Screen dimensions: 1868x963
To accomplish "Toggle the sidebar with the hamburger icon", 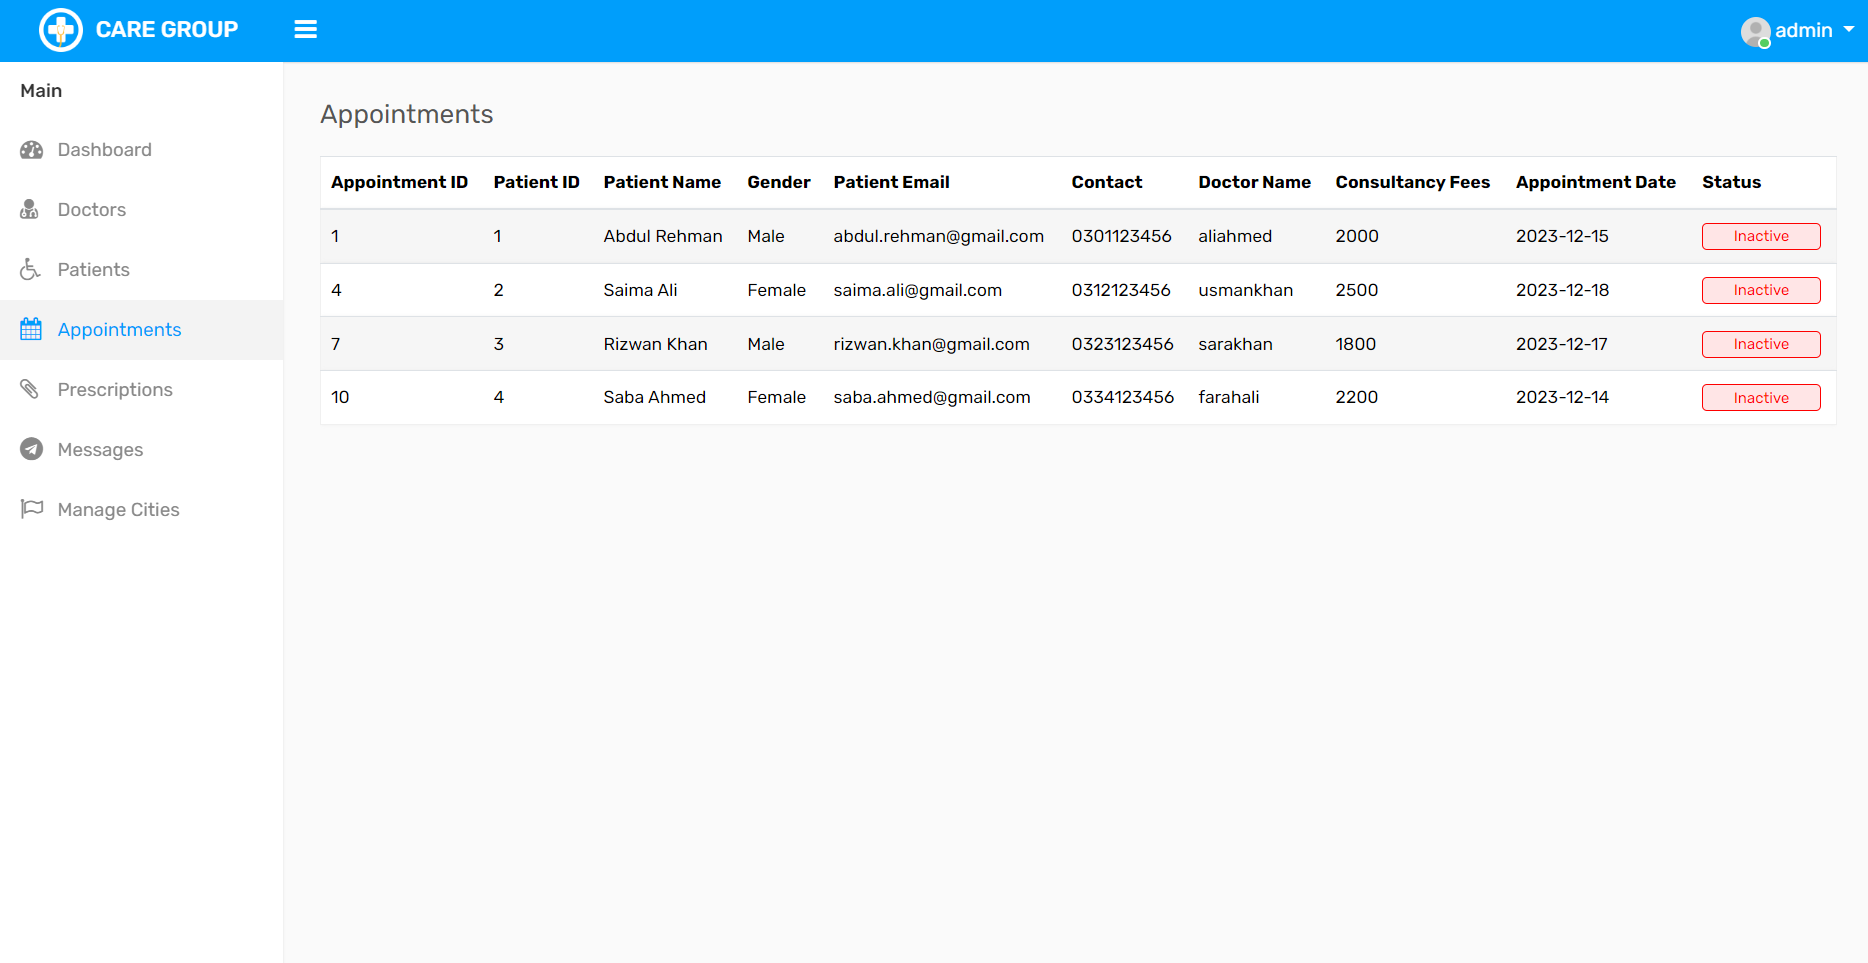I will 305,30.
